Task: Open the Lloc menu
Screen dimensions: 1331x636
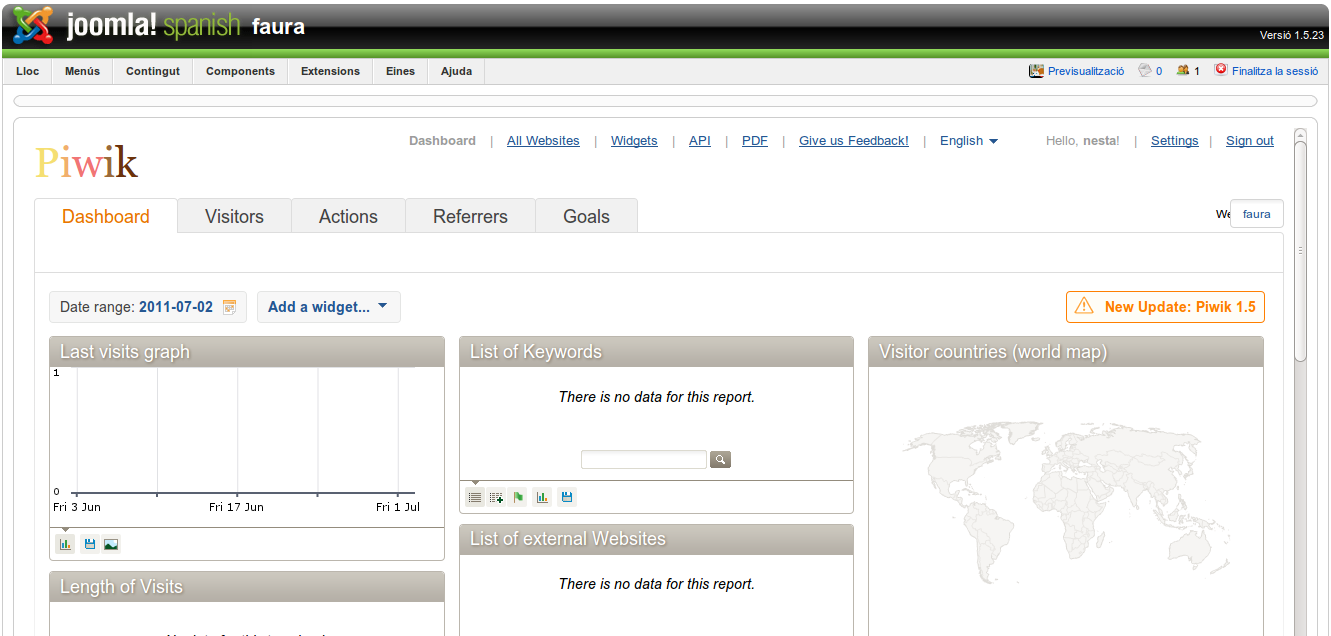Action: [28, 71]
